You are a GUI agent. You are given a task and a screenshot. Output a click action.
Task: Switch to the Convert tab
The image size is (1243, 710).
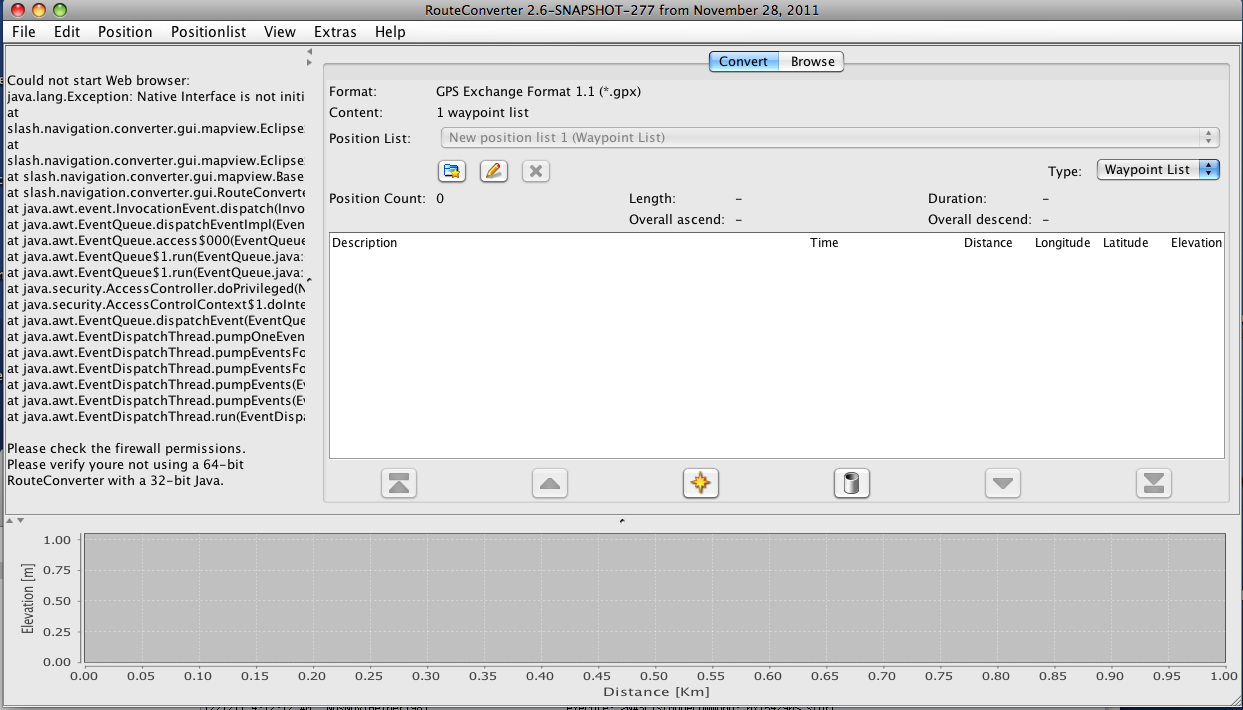744,61
